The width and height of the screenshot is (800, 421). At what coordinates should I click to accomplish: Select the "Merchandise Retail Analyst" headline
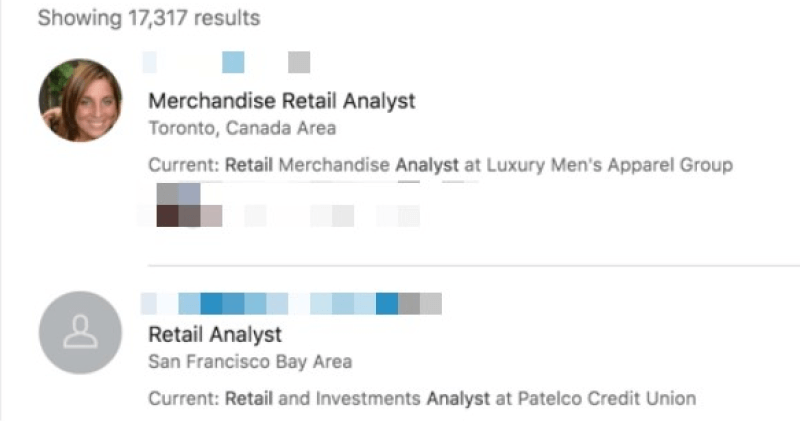[x=281, y=101]
